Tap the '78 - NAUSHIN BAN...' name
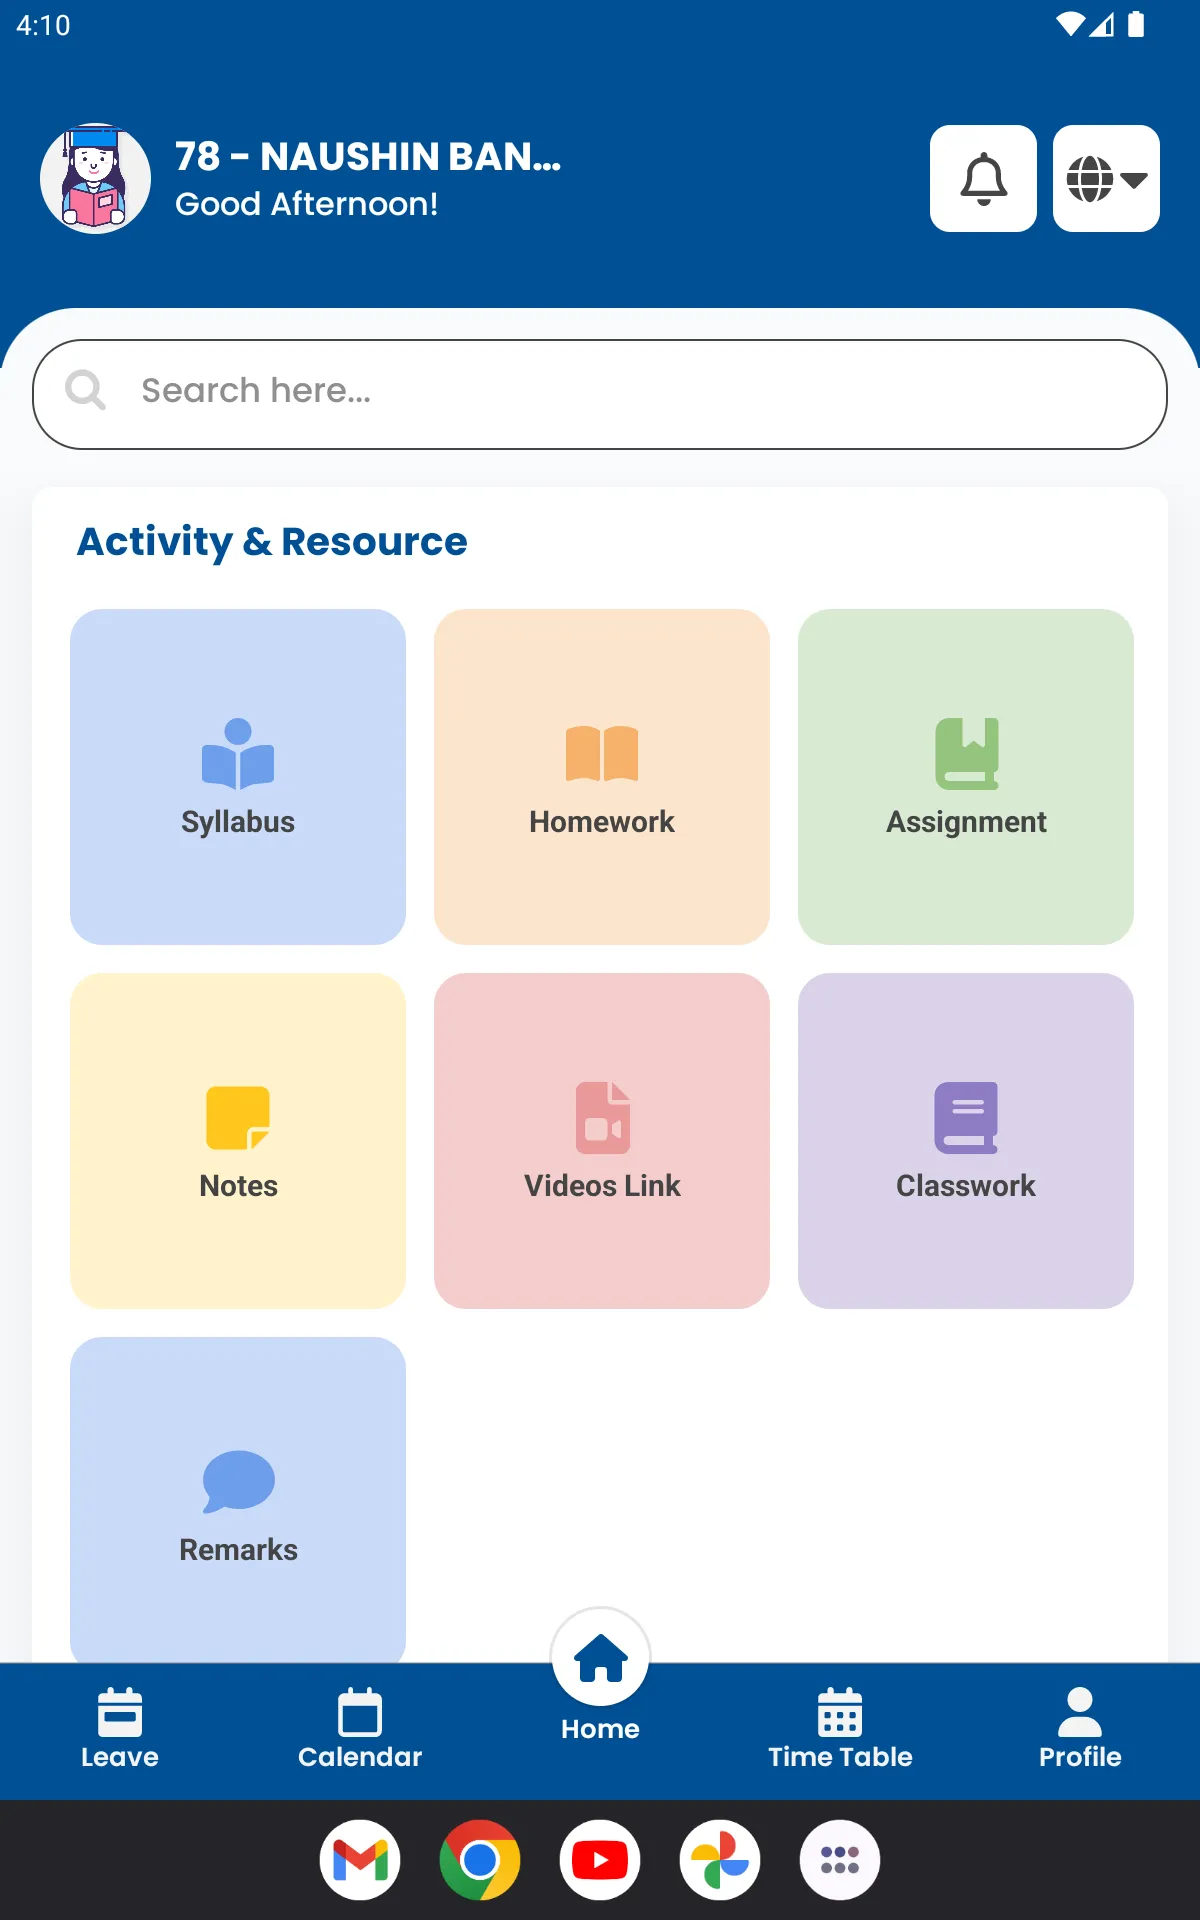 (368, 156)
